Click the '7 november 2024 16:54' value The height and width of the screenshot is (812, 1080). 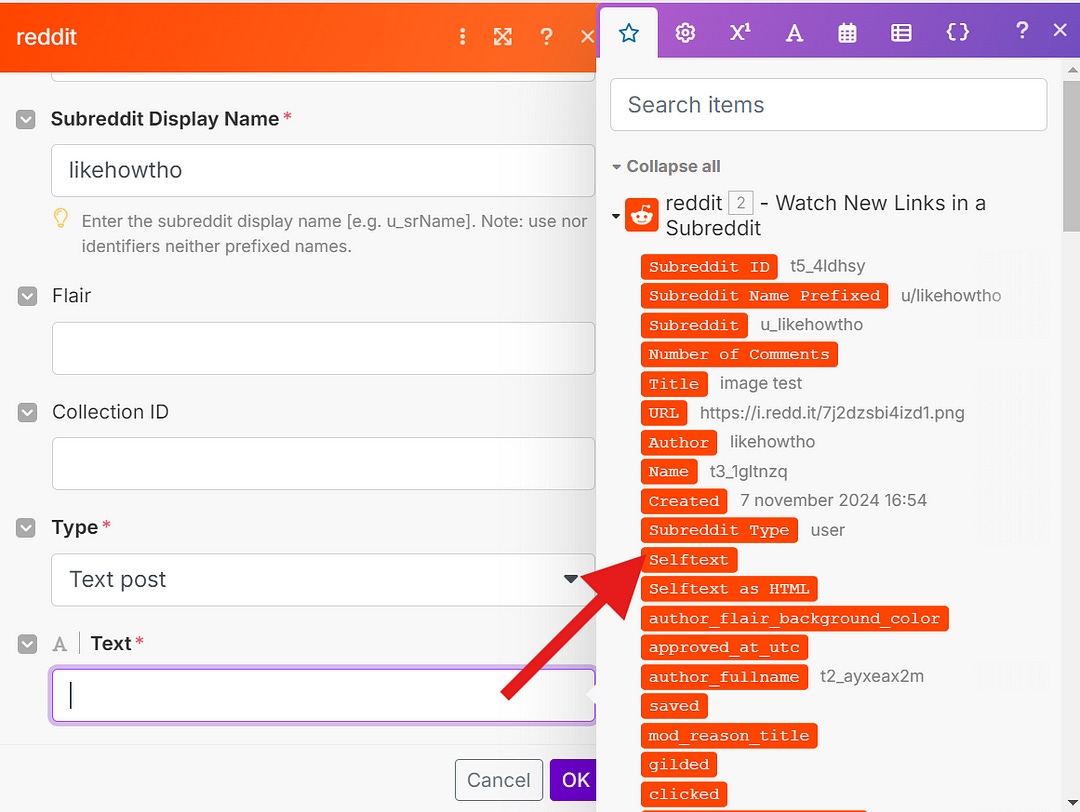tap(833, 501)
